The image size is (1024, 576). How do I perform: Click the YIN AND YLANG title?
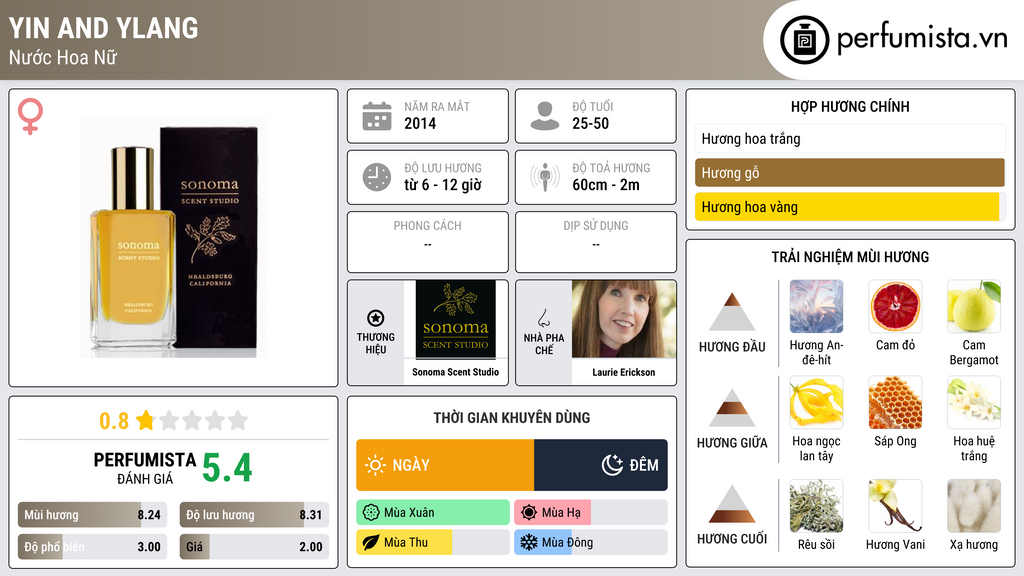103,28
